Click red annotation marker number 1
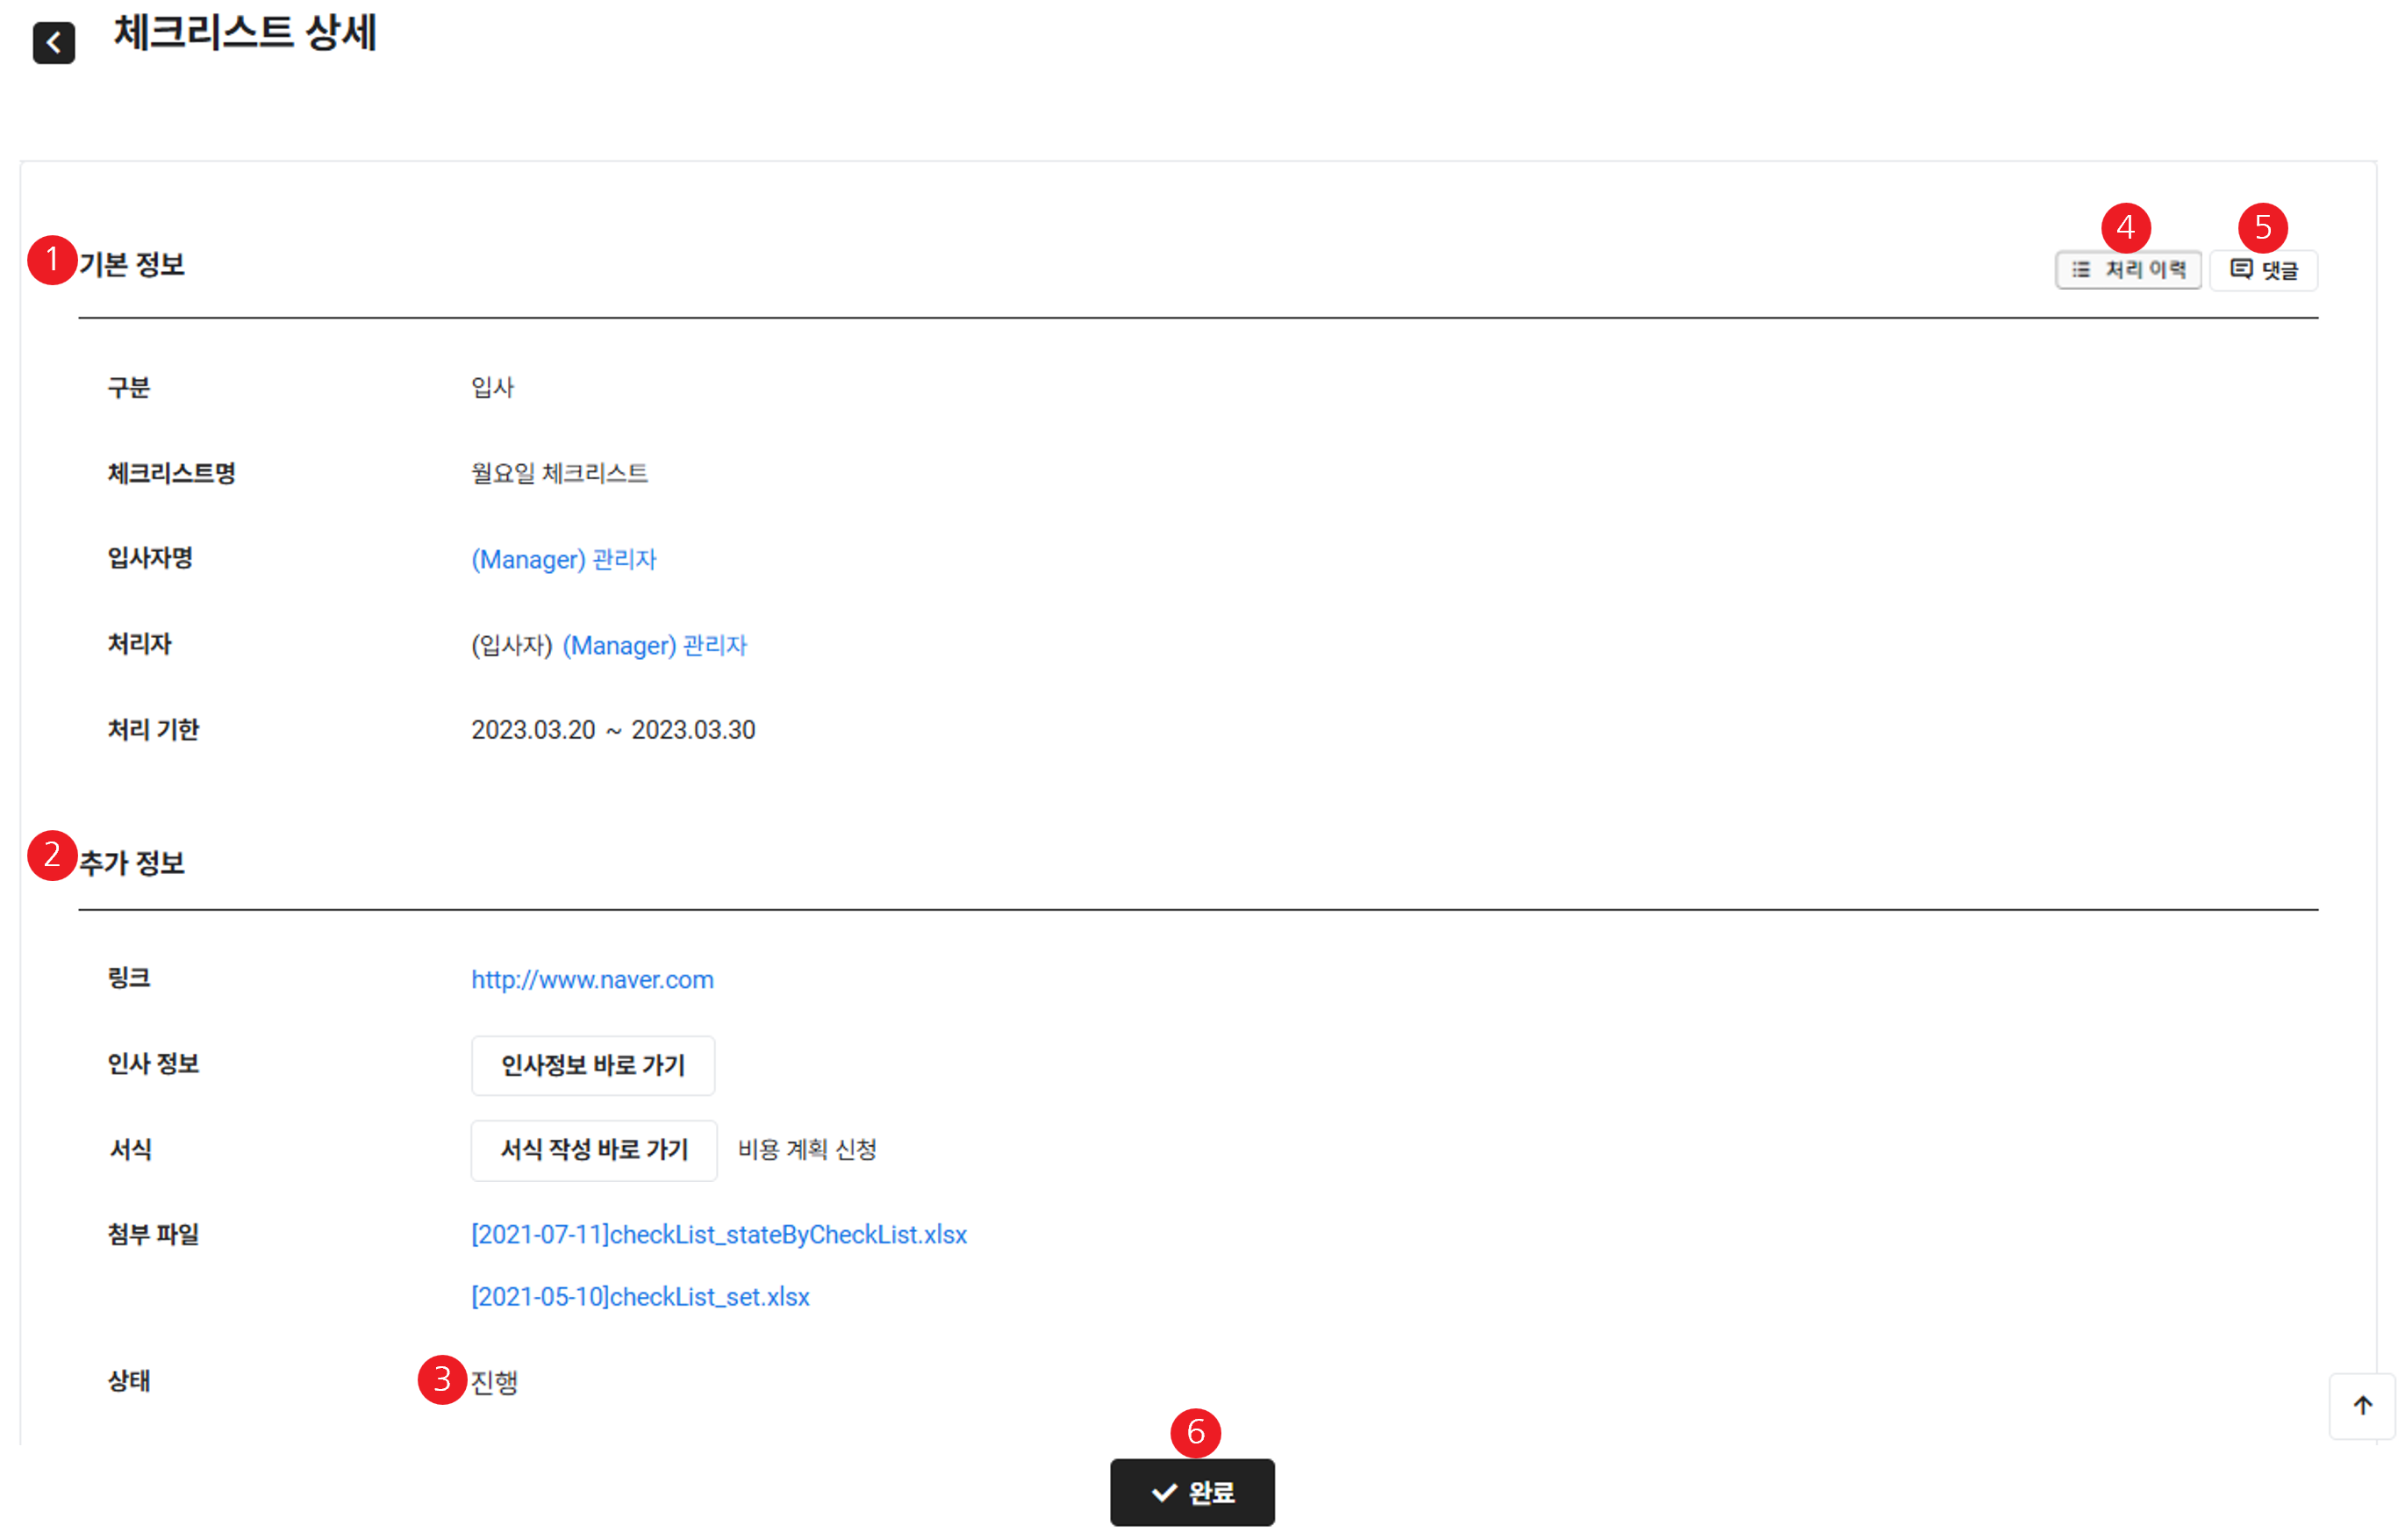 pos(52,260)
